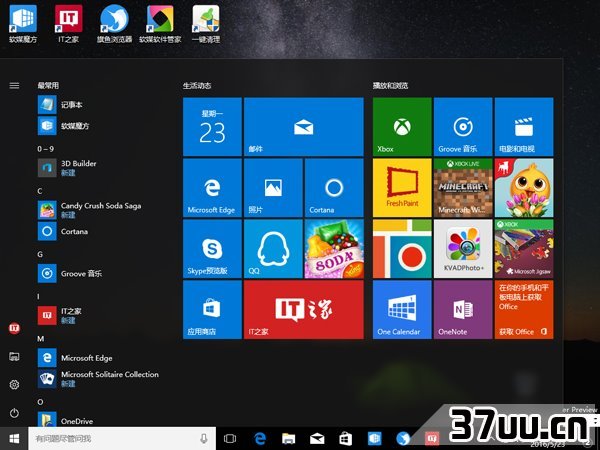This screenshot has height=450, width=600.
Task: Open the Store (应用商店) tile
Action: pyautogui.click(x=212, y=309)
